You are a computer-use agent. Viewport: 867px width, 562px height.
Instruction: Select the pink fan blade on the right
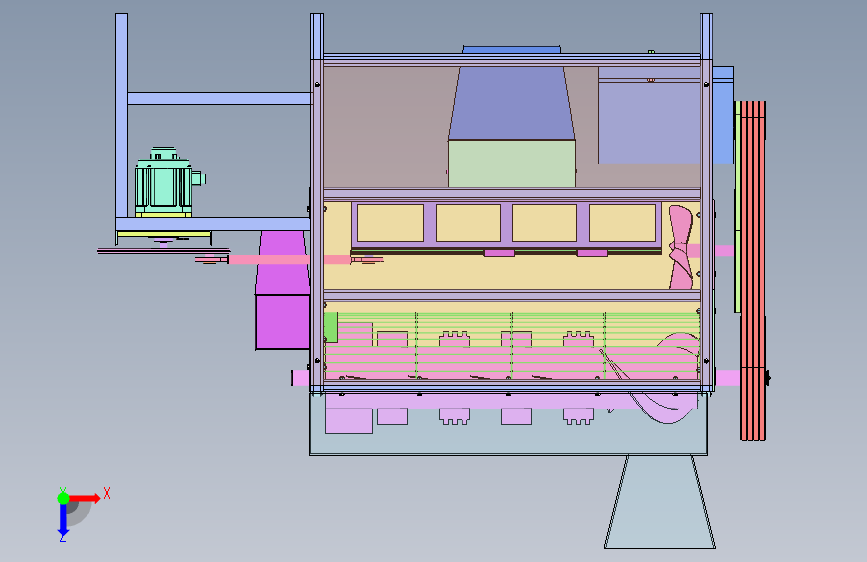coord(681,247)
